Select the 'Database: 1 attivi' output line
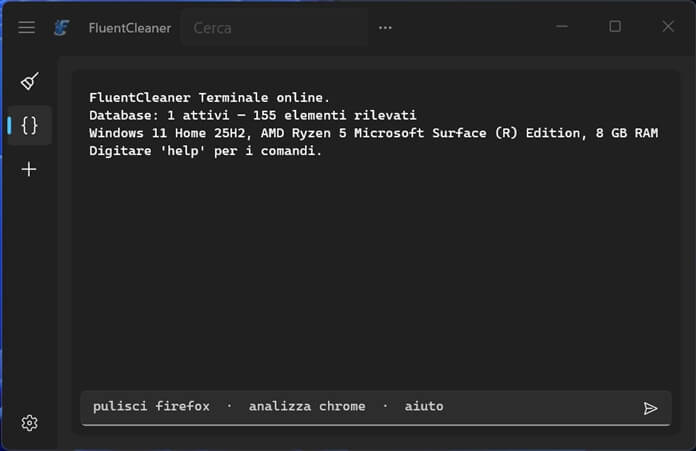Viewport: 696px width, 451px height. [253, 115]
